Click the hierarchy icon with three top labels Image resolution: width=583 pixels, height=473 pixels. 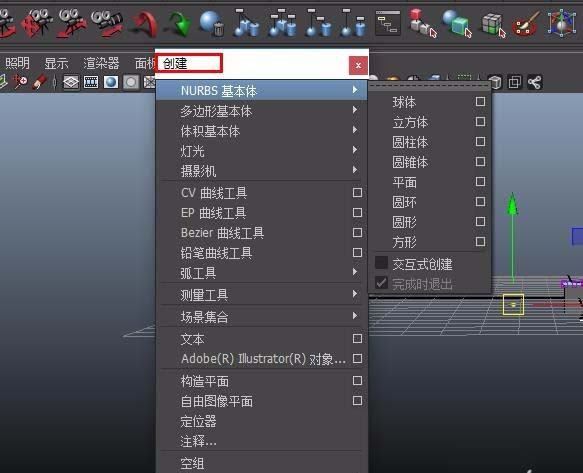282,23
